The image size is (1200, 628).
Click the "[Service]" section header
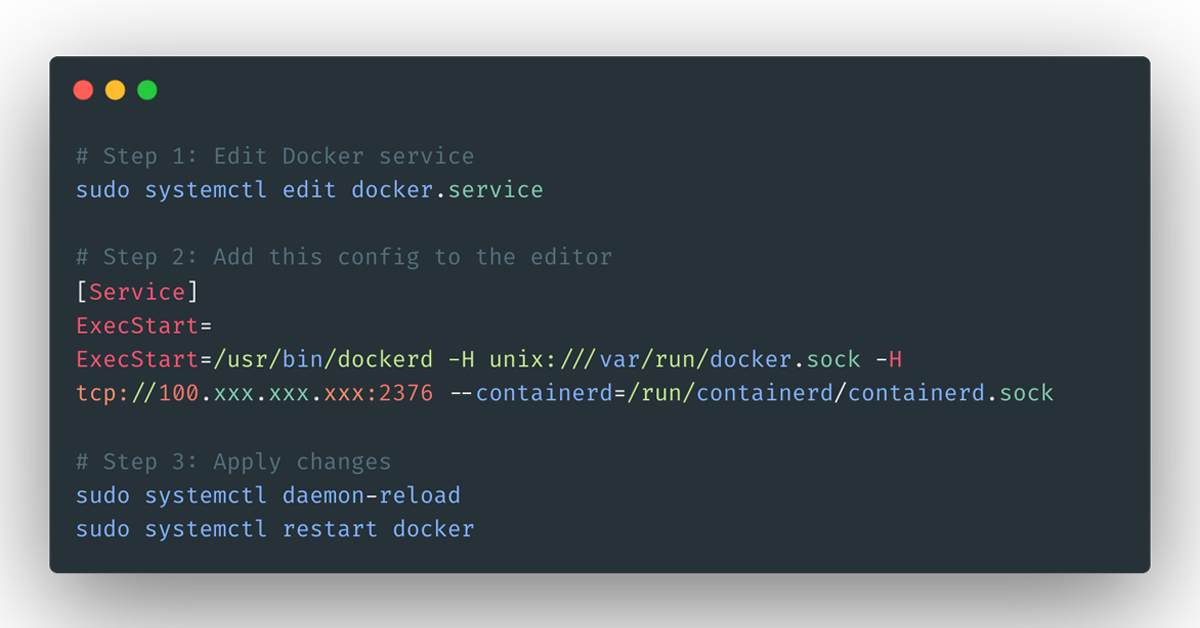click(x=137, y=292)
